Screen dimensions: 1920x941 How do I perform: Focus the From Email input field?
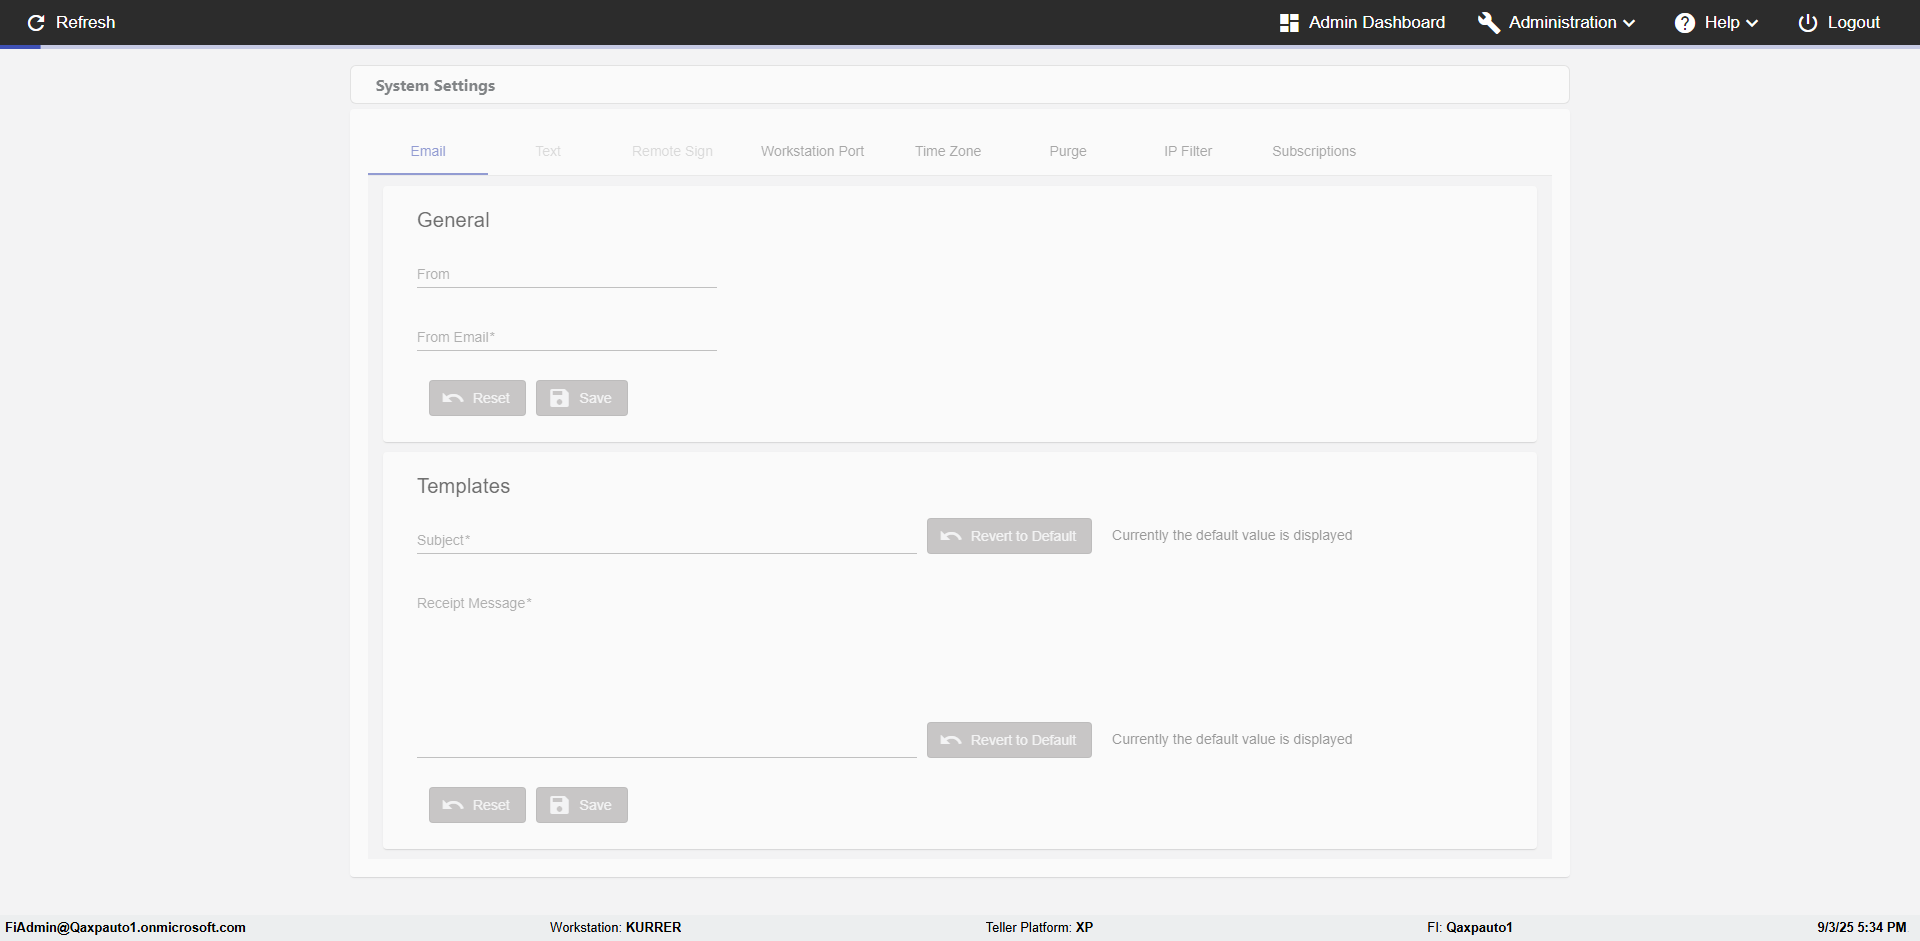click(567, 337)
